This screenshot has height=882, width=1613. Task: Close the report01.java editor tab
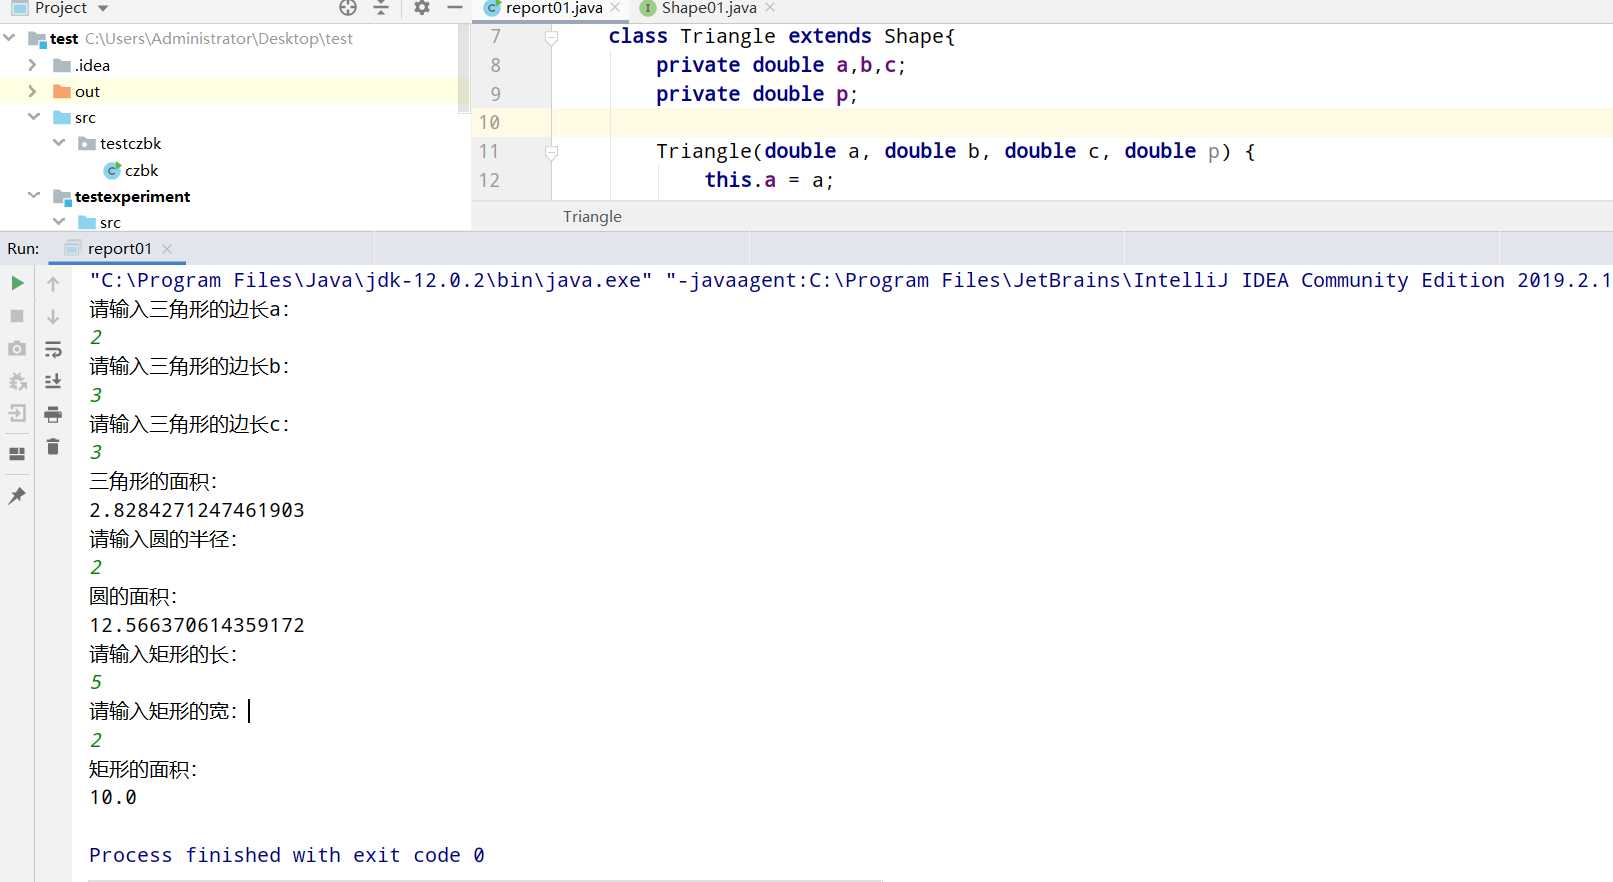tap(615, 8)
